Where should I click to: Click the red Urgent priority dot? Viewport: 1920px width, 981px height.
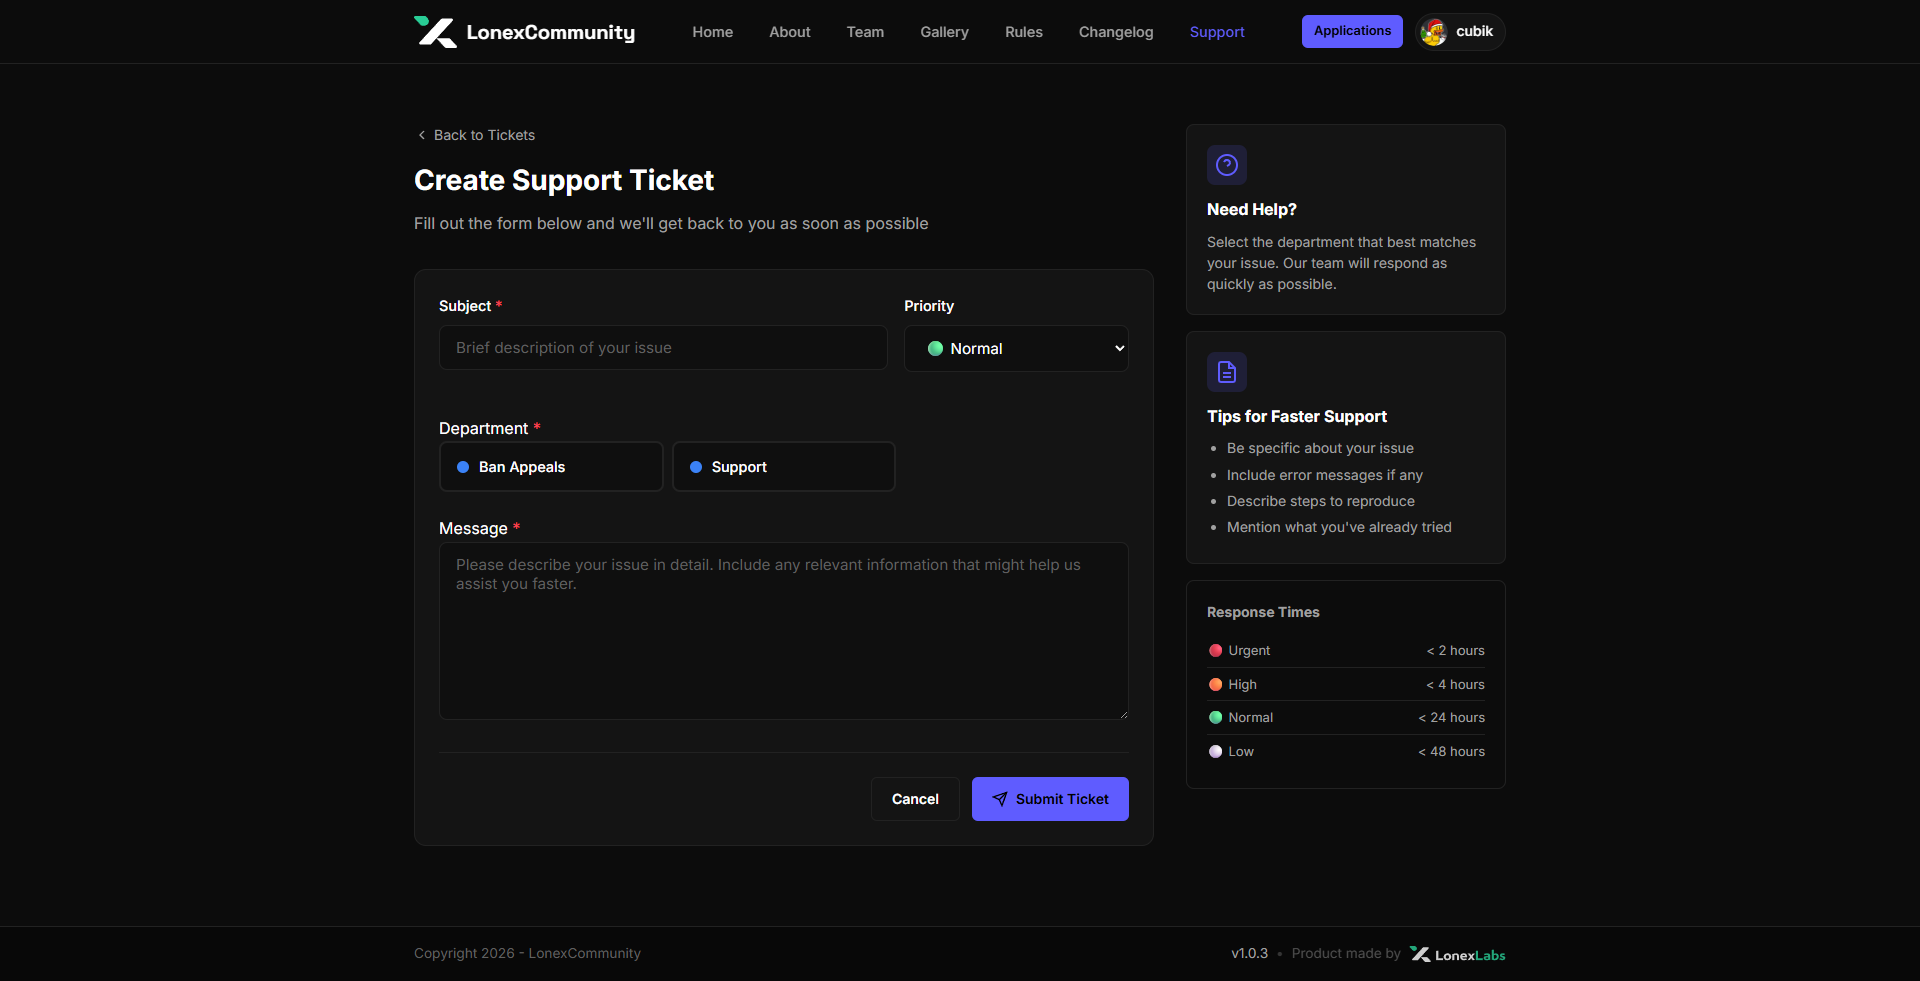tap(1216, 651)
